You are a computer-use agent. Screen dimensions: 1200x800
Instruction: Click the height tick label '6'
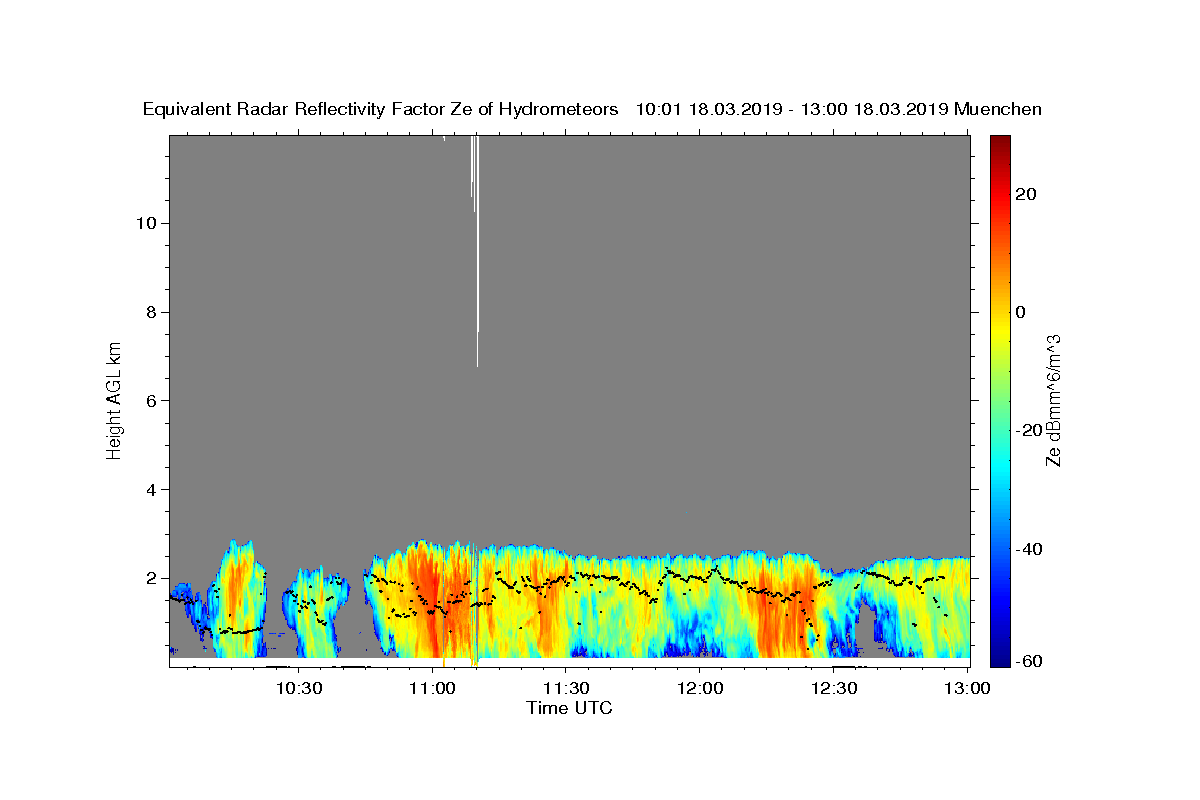pos(149,401)
